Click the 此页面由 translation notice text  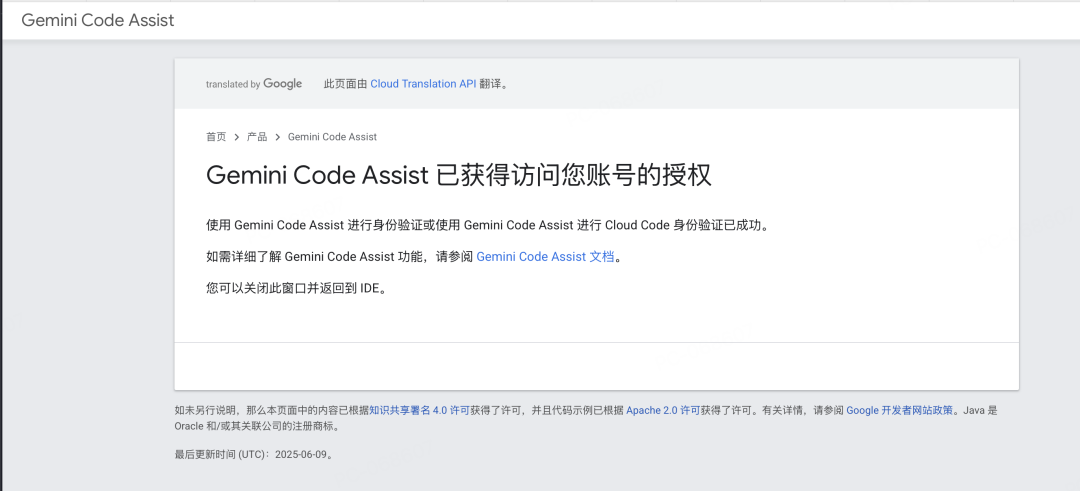(417, 84)
